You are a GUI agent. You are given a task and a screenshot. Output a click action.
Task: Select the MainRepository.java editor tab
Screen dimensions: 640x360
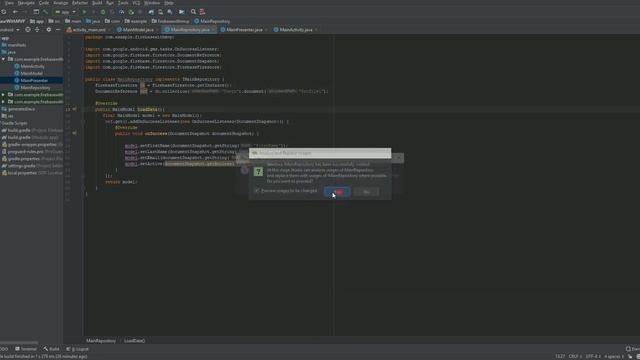point(189,30)
